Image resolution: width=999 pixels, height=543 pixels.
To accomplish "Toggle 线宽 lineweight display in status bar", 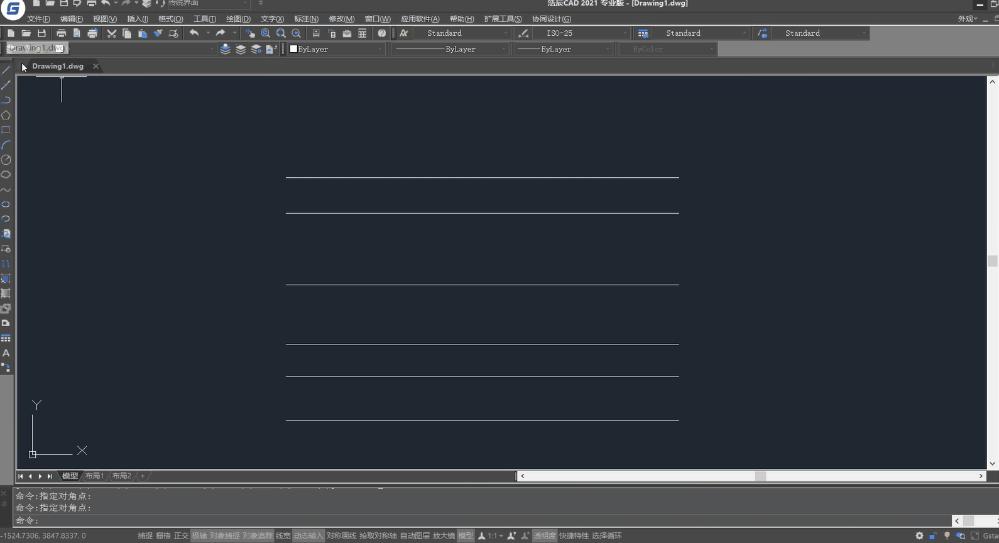I will pos(283,536).
